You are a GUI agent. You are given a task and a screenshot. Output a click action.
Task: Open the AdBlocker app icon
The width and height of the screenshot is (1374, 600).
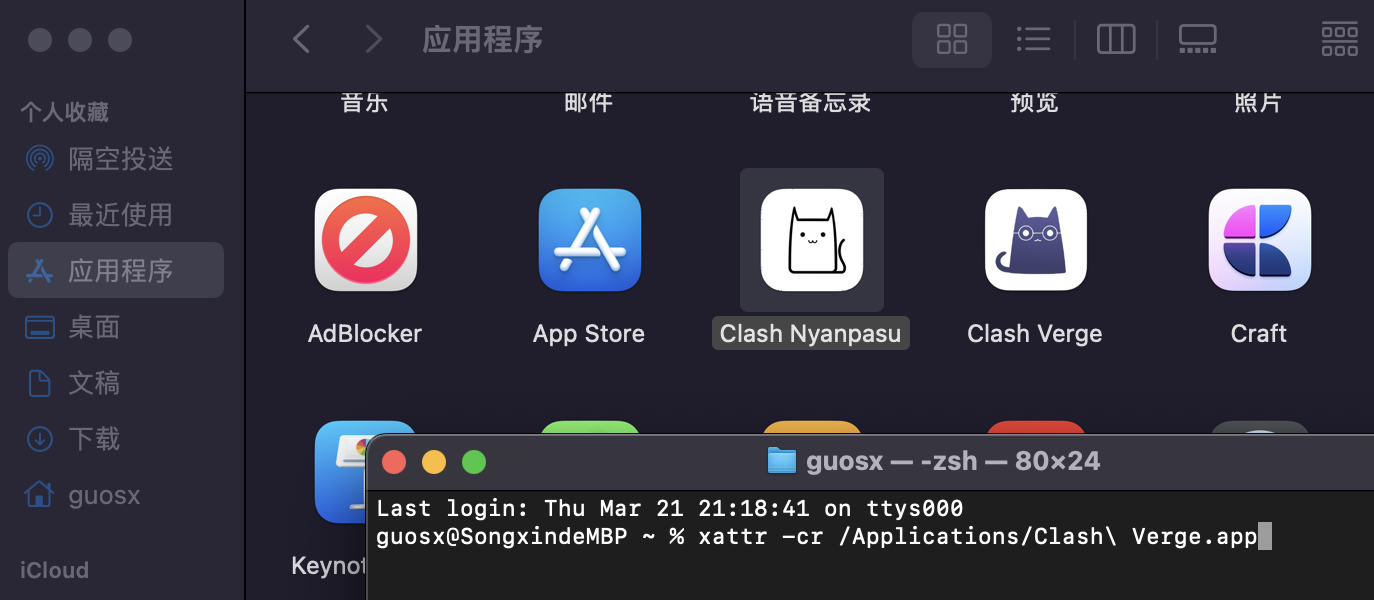tap(365, 241)
